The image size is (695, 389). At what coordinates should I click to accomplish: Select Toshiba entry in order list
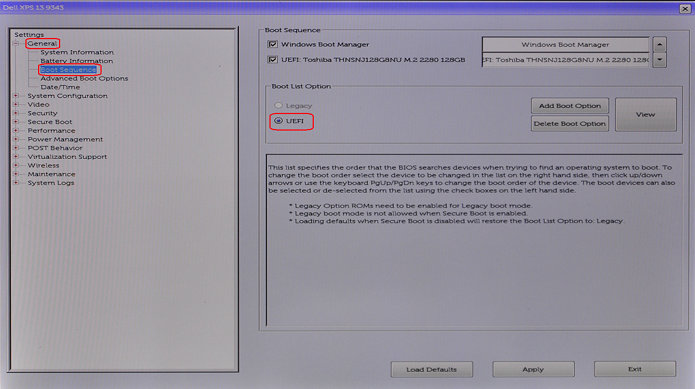pos(565,60)
